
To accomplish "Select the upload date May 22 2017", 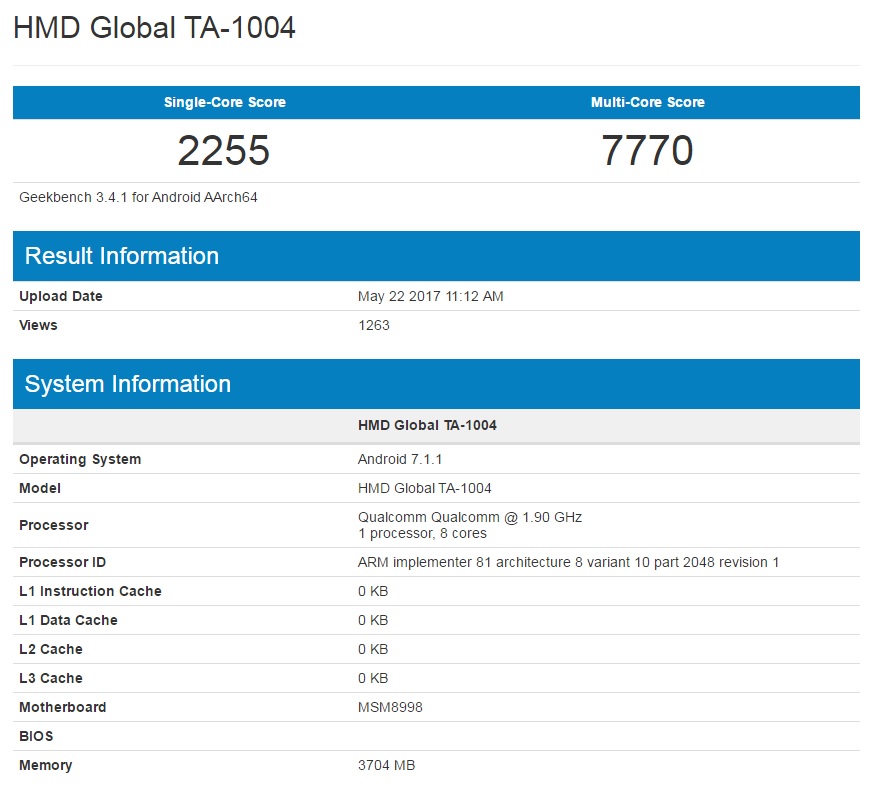I will pos(430,297).
